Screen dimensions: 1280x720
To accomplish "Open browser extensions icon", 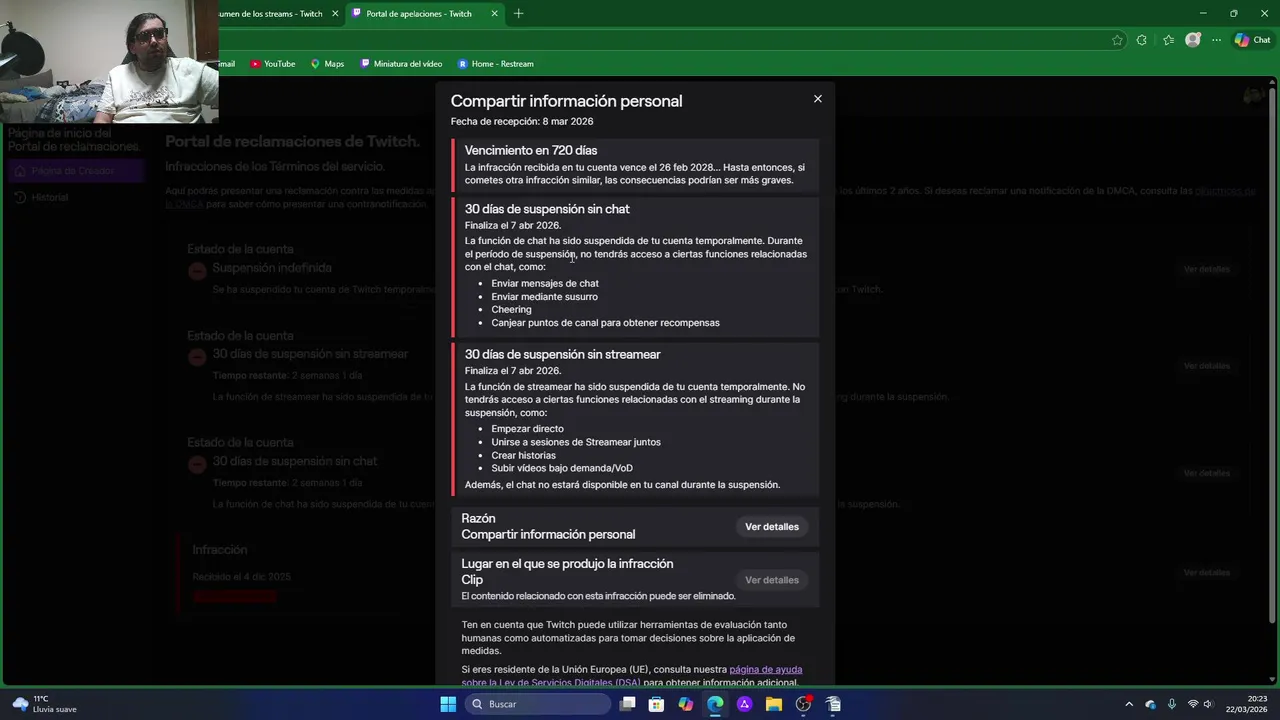I will click(x=1142, y=40).
